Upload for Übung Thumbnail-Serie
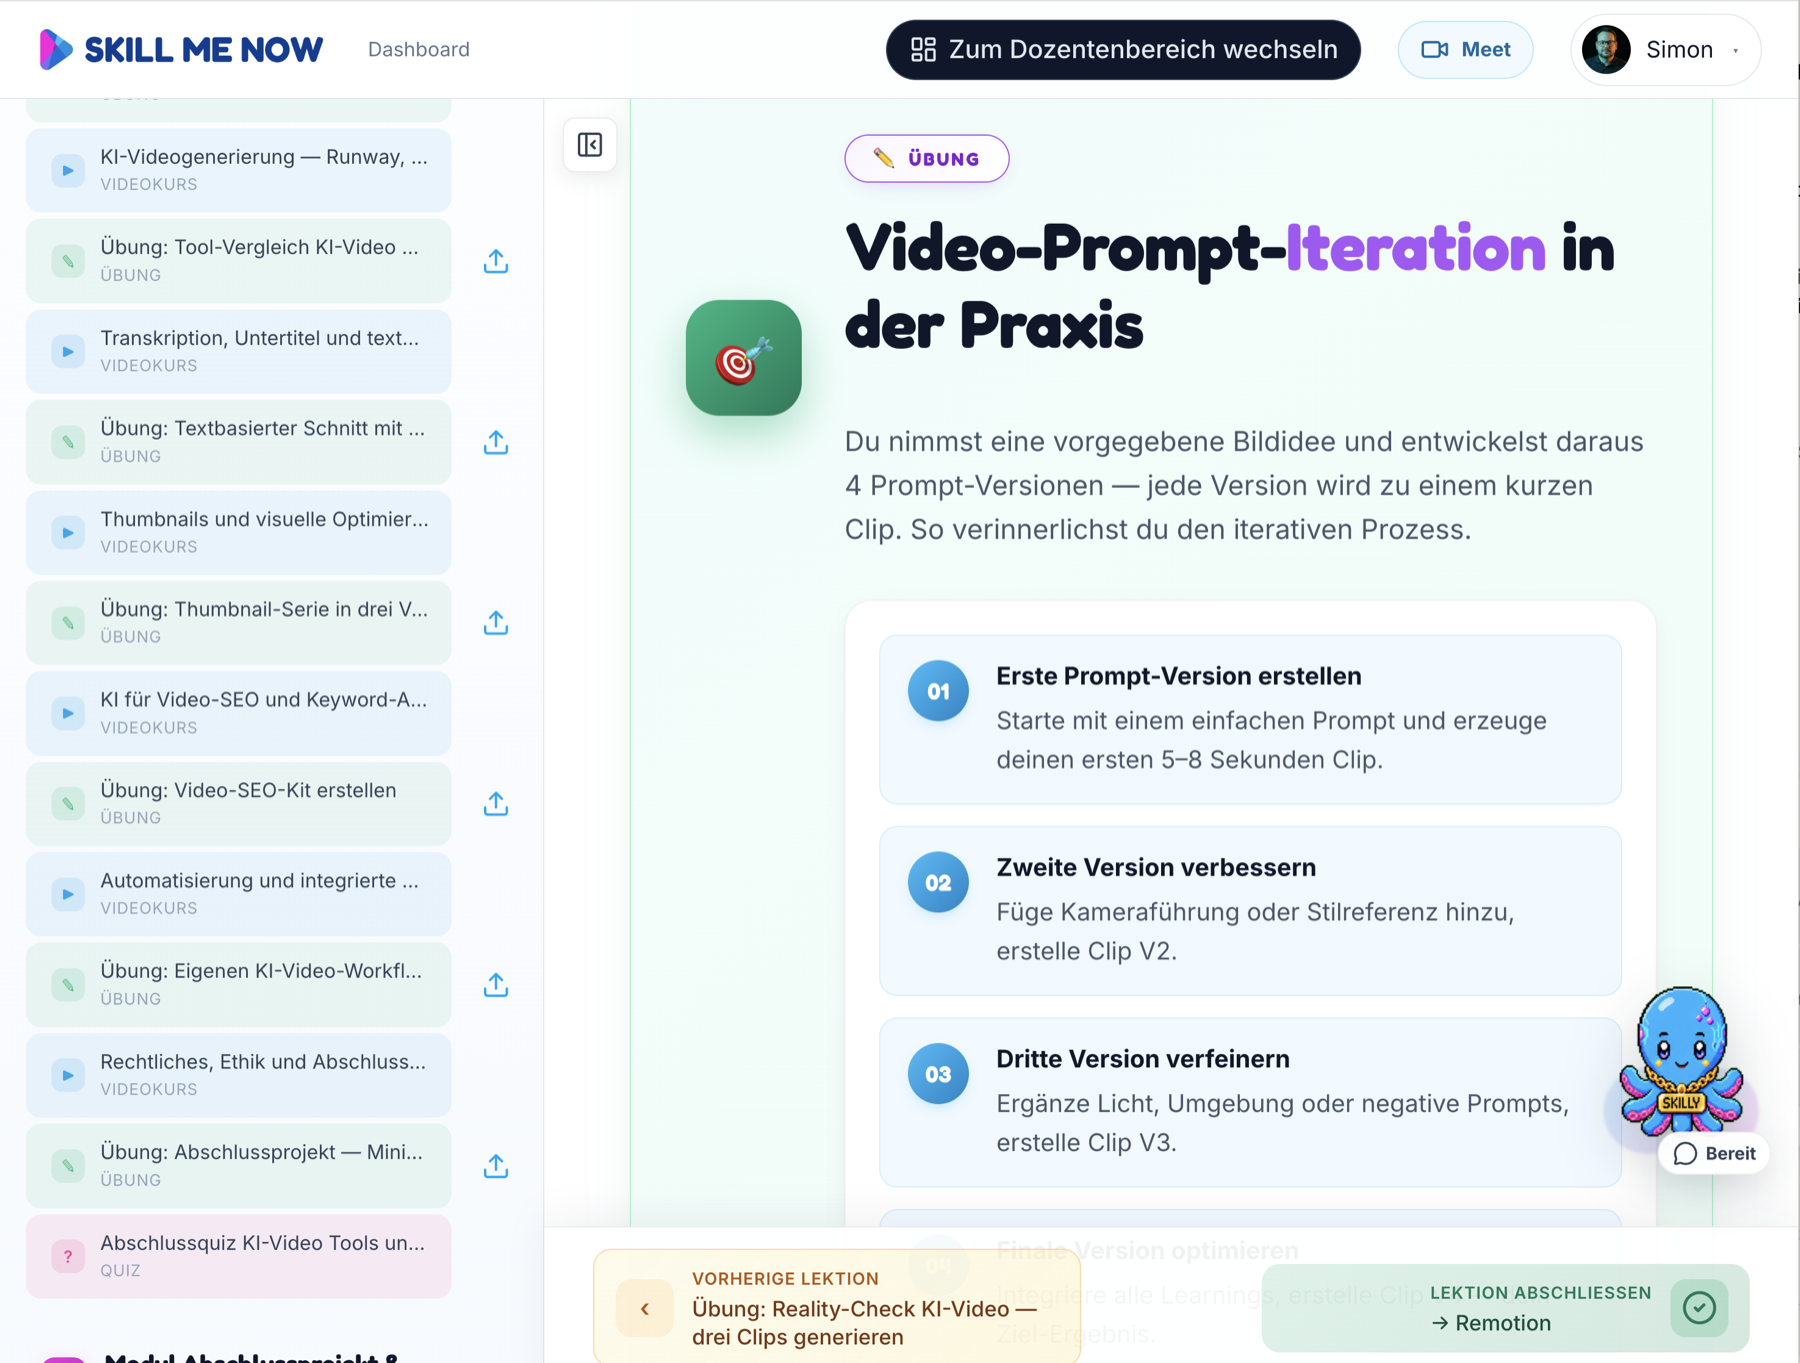The width and height of the screenshot is (1800, 1363). (496, 623)
